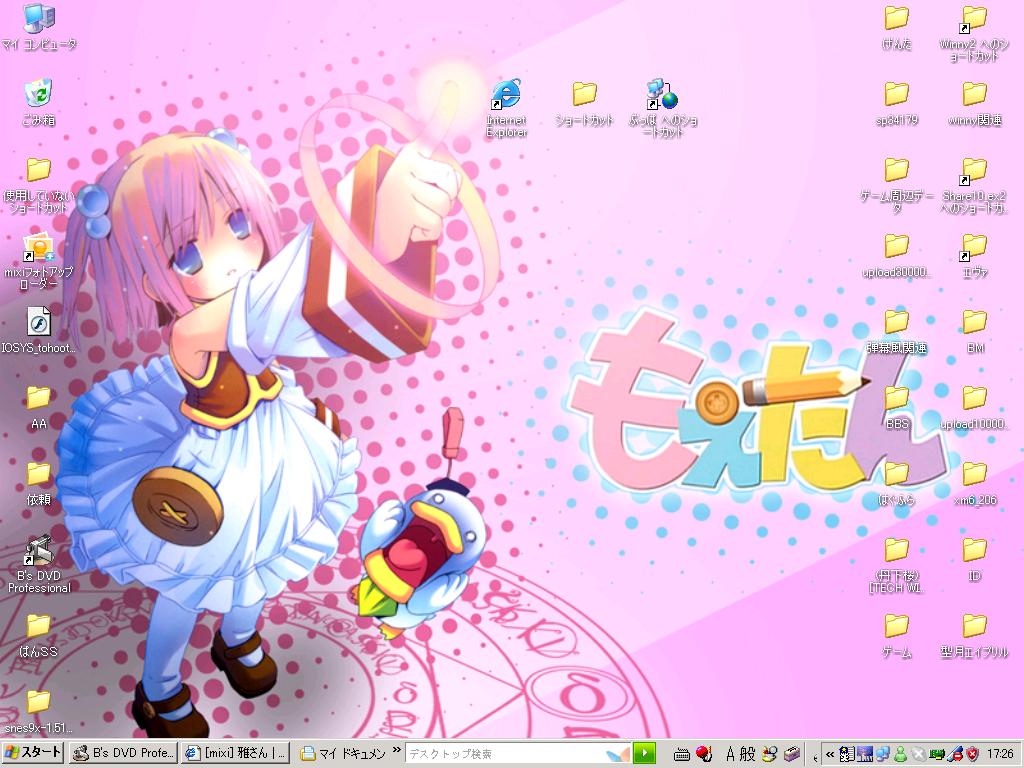Select the 使用していないショートカット folder
Screen dimensions: 1024x768
tap(39, 185)
